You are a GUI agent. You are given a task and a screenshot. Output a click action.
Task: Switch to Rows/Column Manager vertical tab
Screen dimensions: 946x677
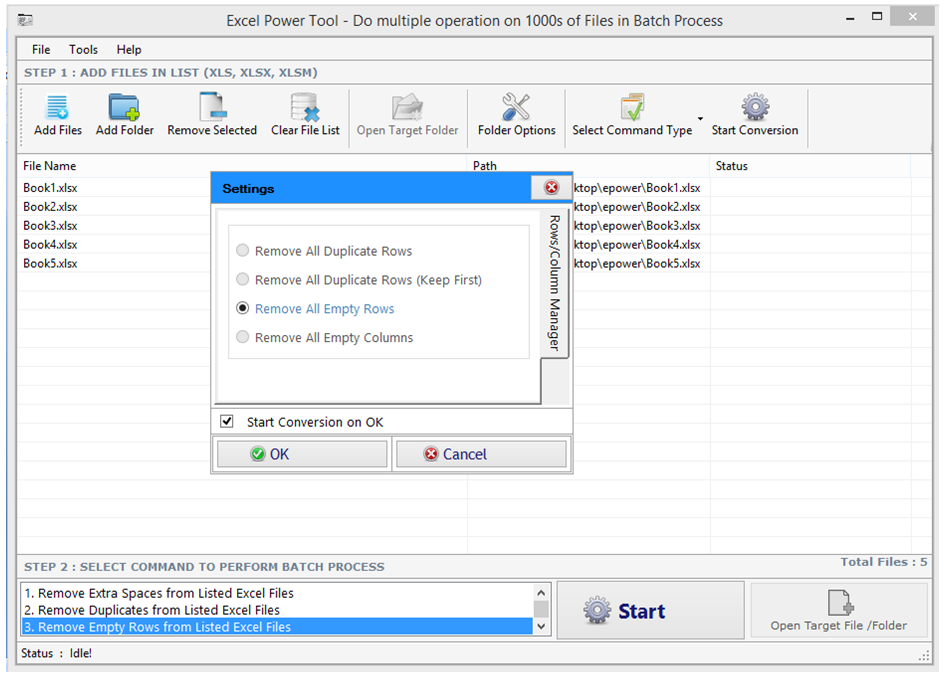[554, 283]
